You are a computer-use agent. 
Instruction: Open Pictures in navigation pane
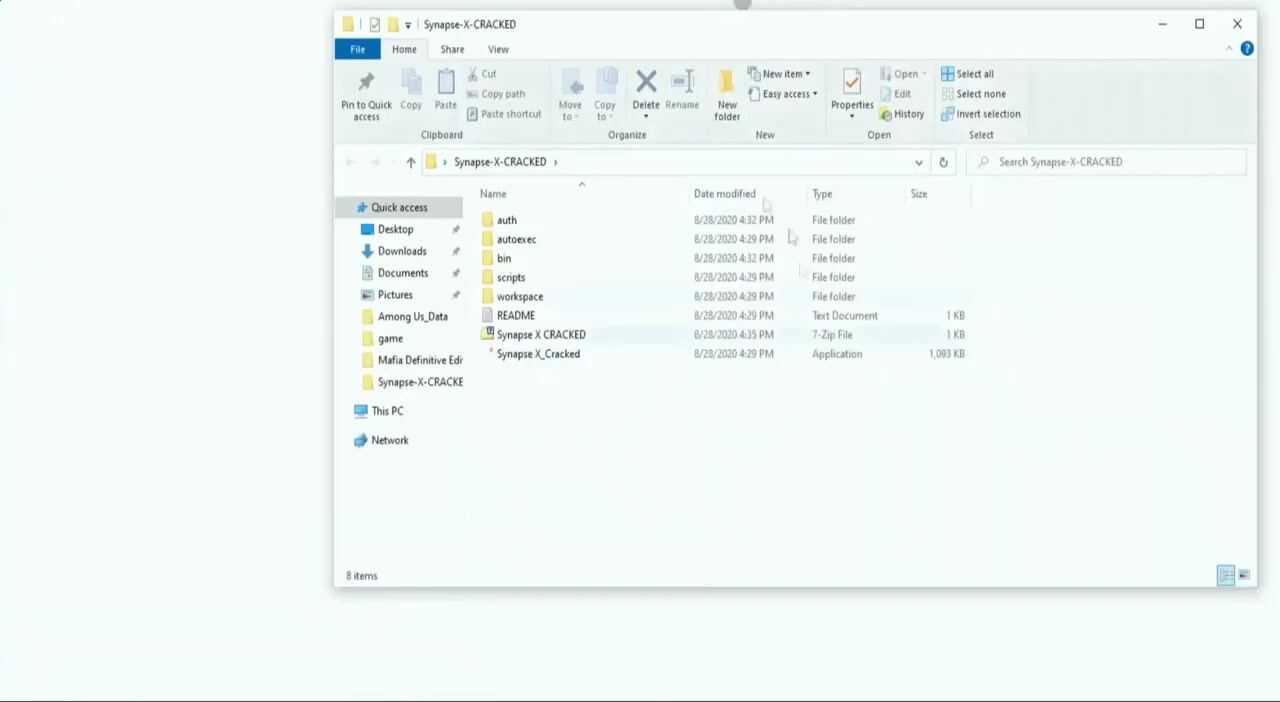(x=395, y=295)
